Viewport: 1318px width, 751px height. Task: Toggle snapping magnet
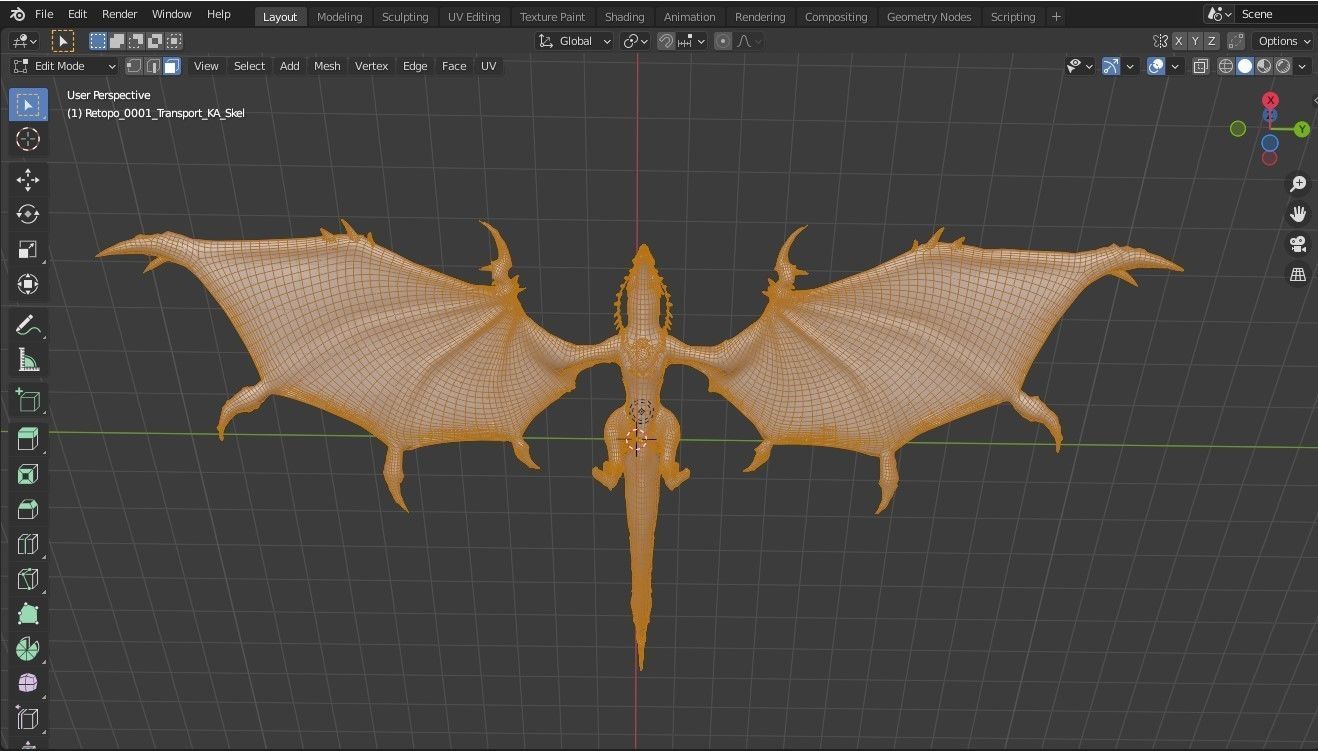pyautogui.click(x=665, y=41)
